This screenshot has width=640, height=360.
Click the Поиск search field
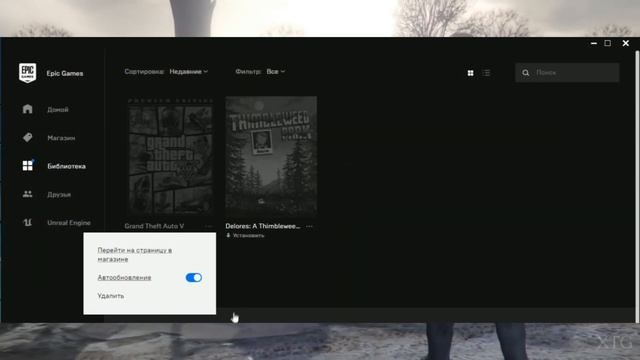tap(567, 73)
